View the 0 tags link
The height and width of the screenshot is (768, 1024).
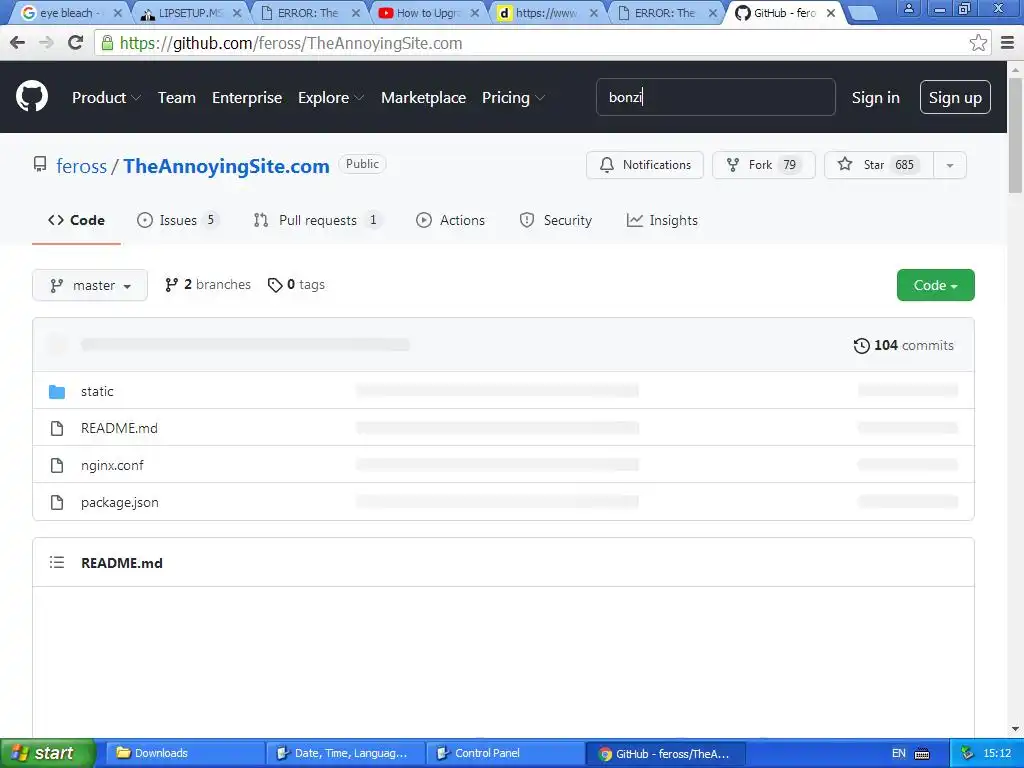pos(296,285)
